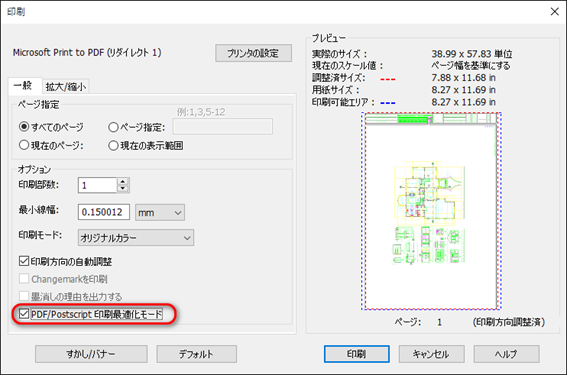Open the 印刷モード オリジナルカラー dropdown
Image resolution: width=567 pixels, height=375 pixels.
click(x=136, y=238)
